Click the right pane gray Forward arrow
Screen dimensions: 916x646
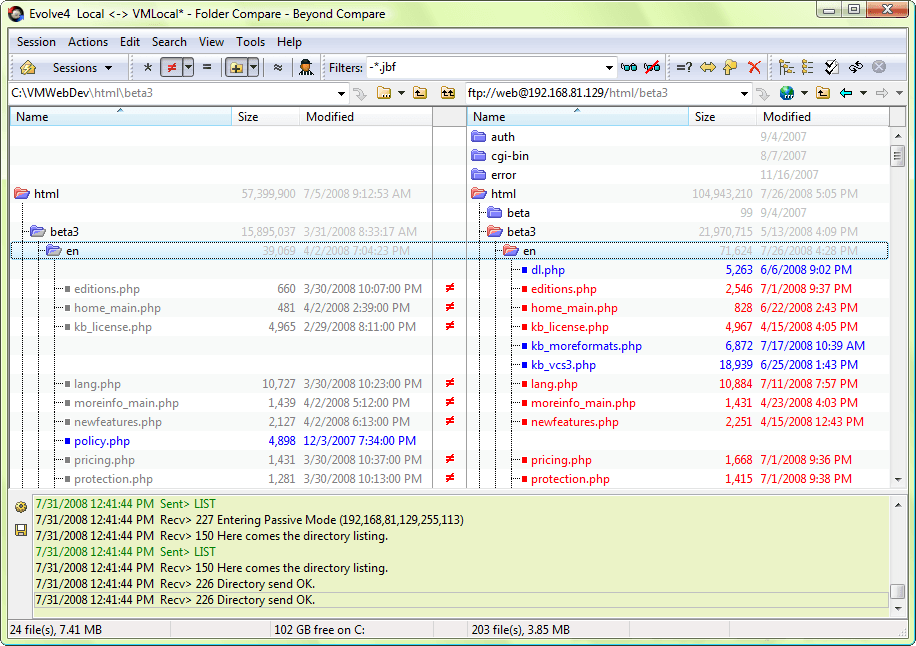882,93
